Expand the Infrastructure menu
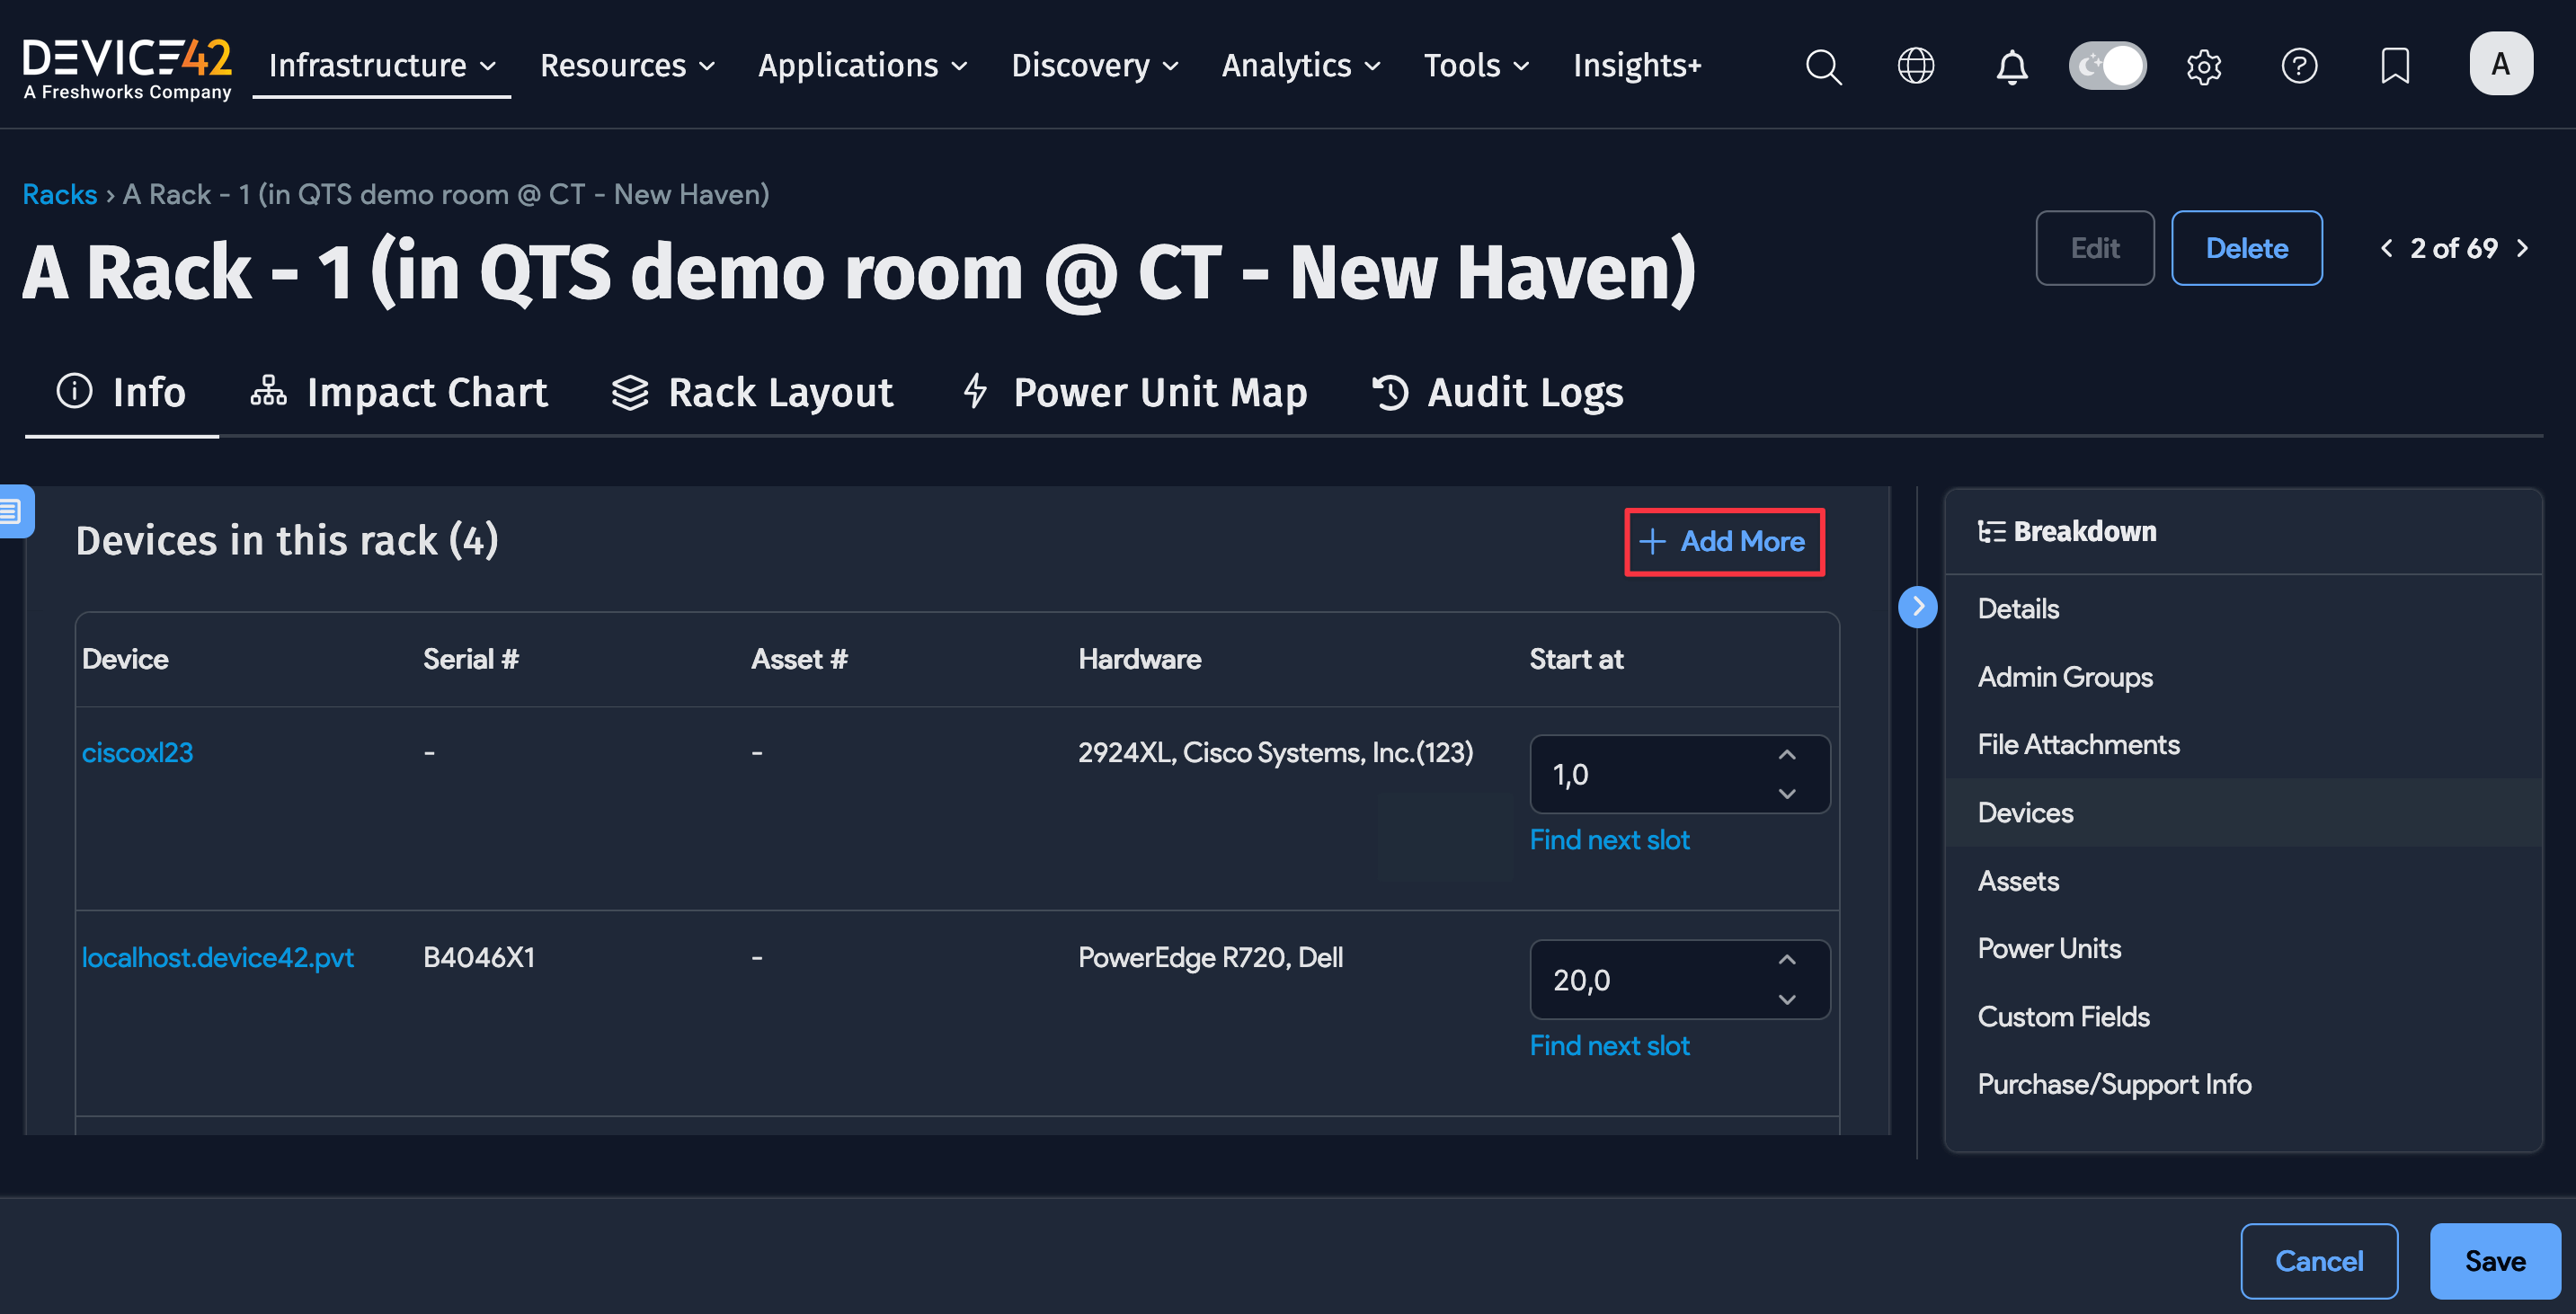 (x=381, y=66)
